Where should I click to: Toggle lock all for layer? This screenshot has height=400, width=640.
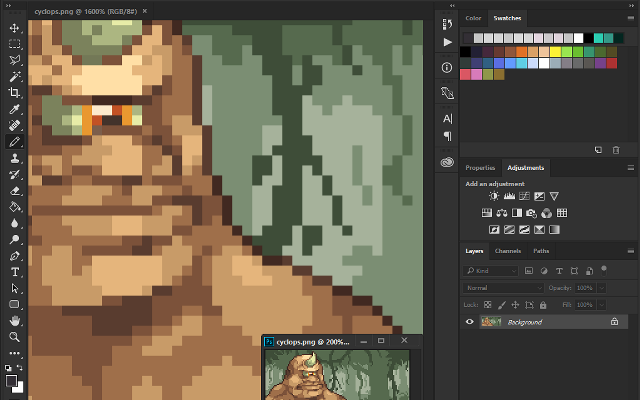click(x=543, y=305)
